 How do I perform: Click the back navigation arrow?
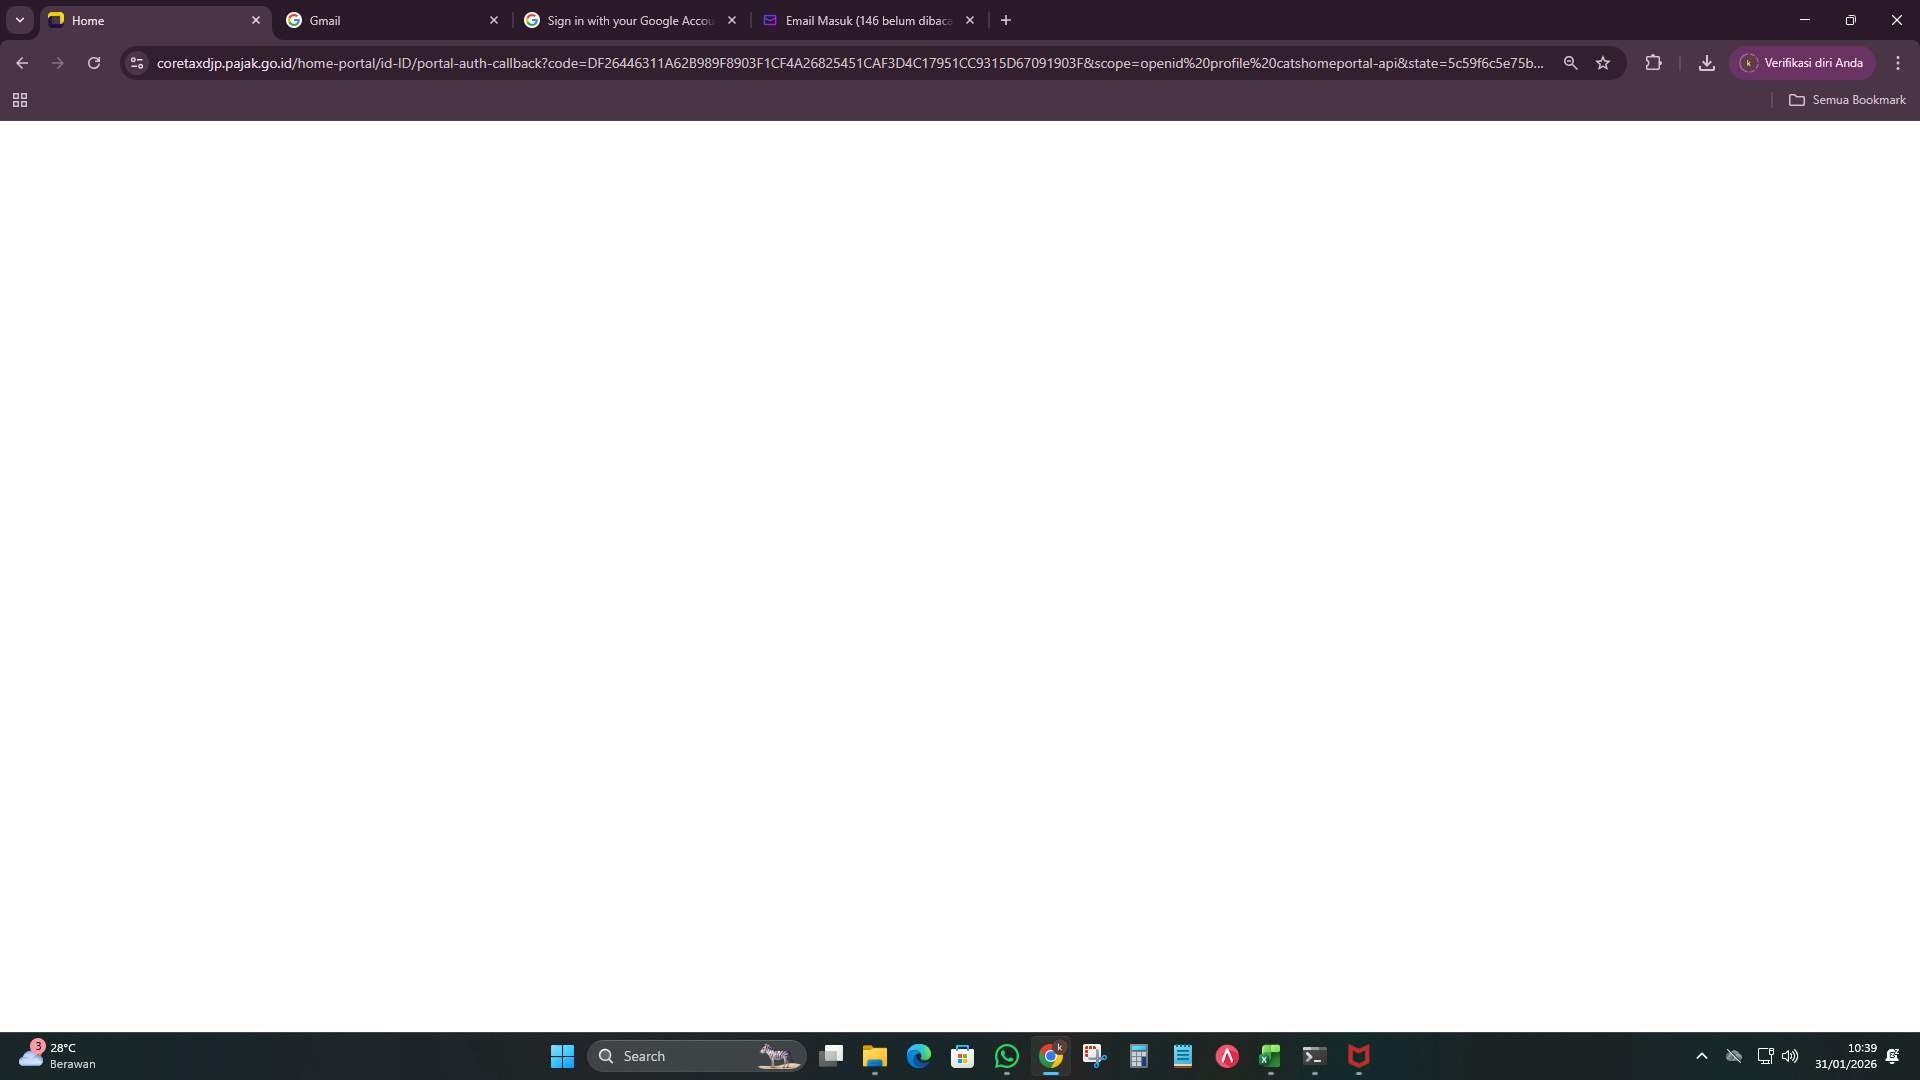(x=22, y=62)
